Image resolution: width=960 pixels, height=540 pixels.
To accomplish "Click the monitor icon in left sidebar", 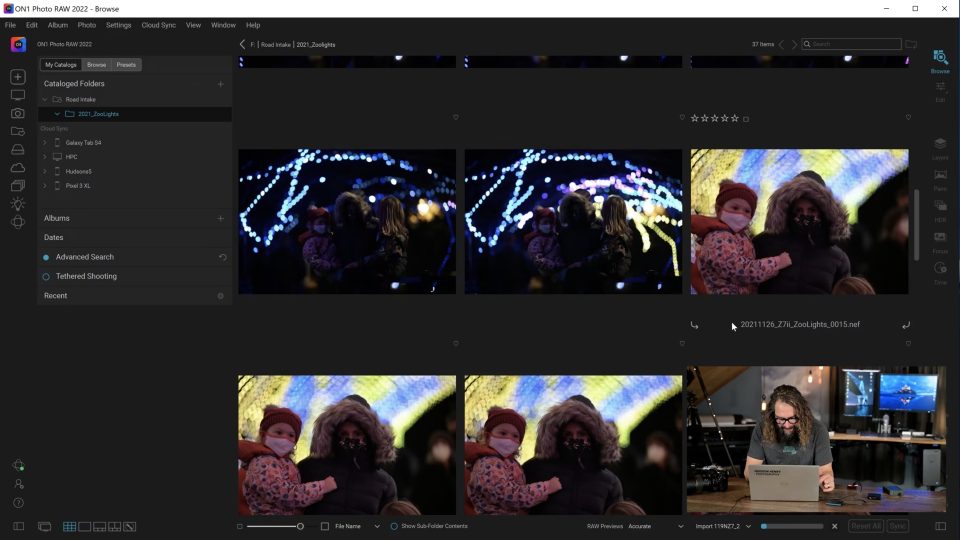I will pyautogui.click(x=18, y=95).
